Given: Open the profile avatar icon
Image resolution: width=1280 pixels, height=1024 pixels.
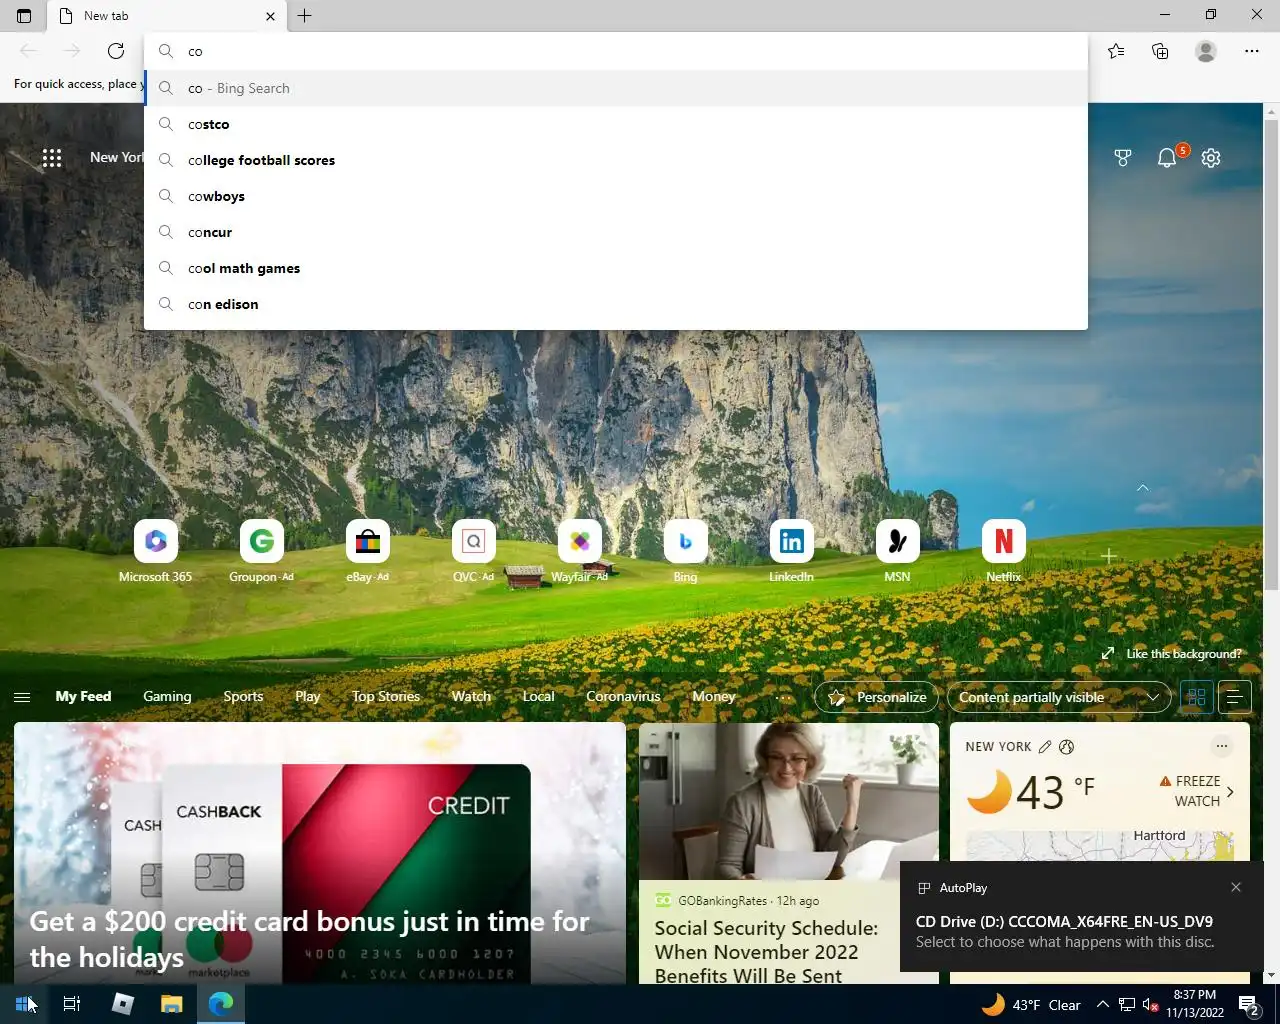Looking at the screenshot, I should click(x=1206, y=51).
